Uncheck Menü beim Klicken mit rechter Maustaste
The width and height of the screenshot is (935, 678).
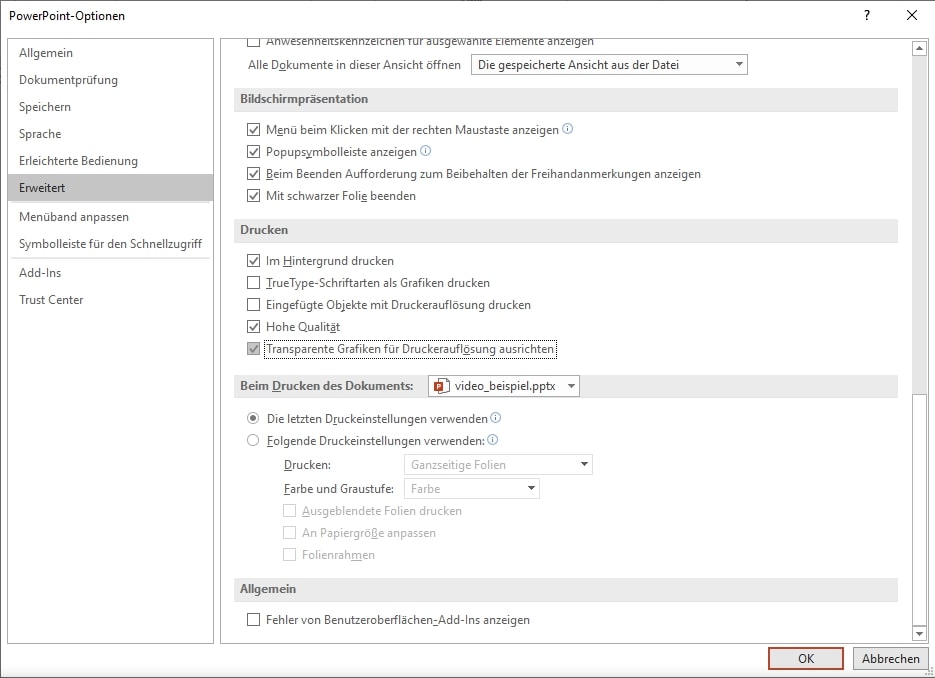[x=253, y=129]
